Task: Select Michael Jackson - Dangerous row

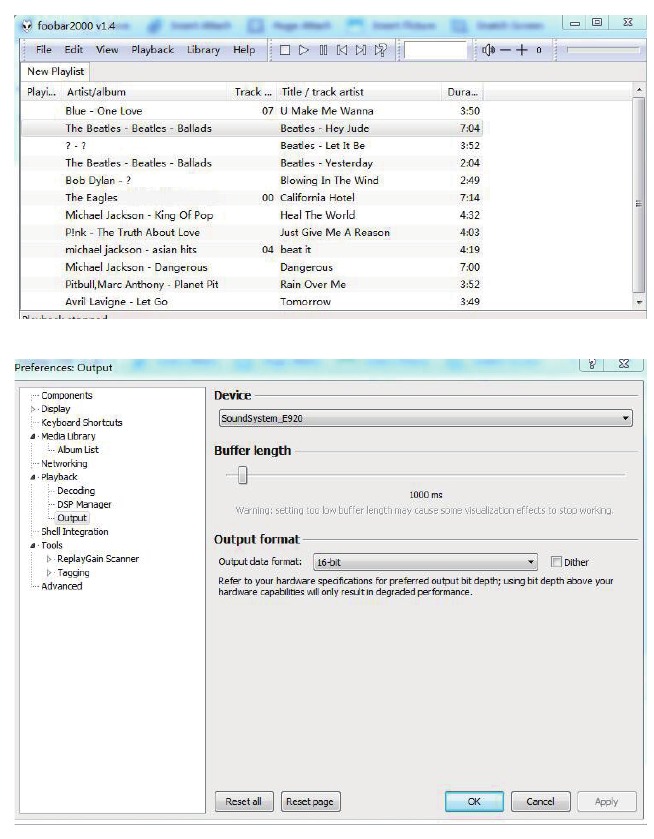Action: coord(252,268)
